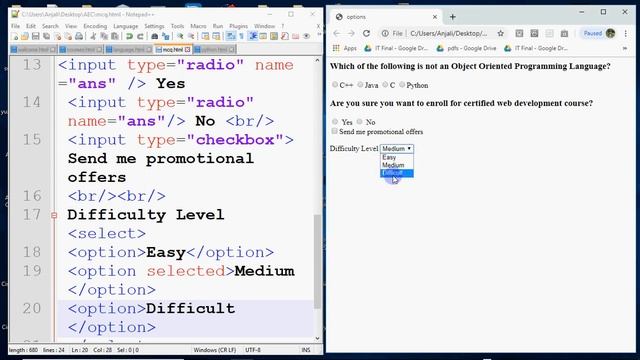Select the C++ radio button

click(x=335, y=84)
